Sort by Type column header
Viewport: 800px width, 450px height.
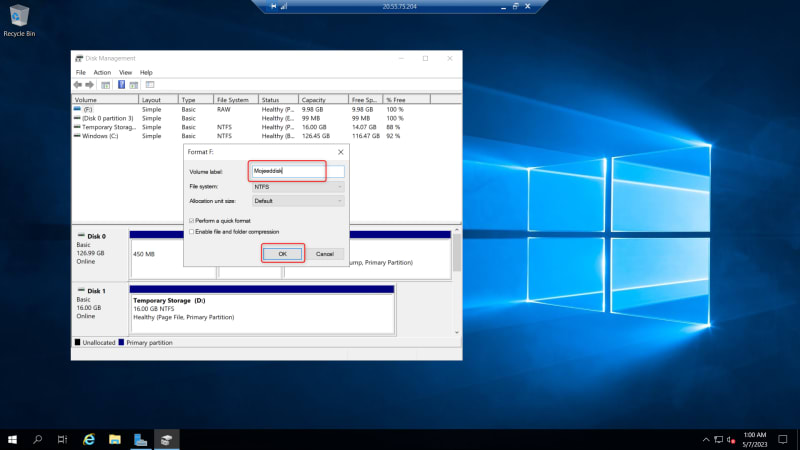[x=196, y=99]
